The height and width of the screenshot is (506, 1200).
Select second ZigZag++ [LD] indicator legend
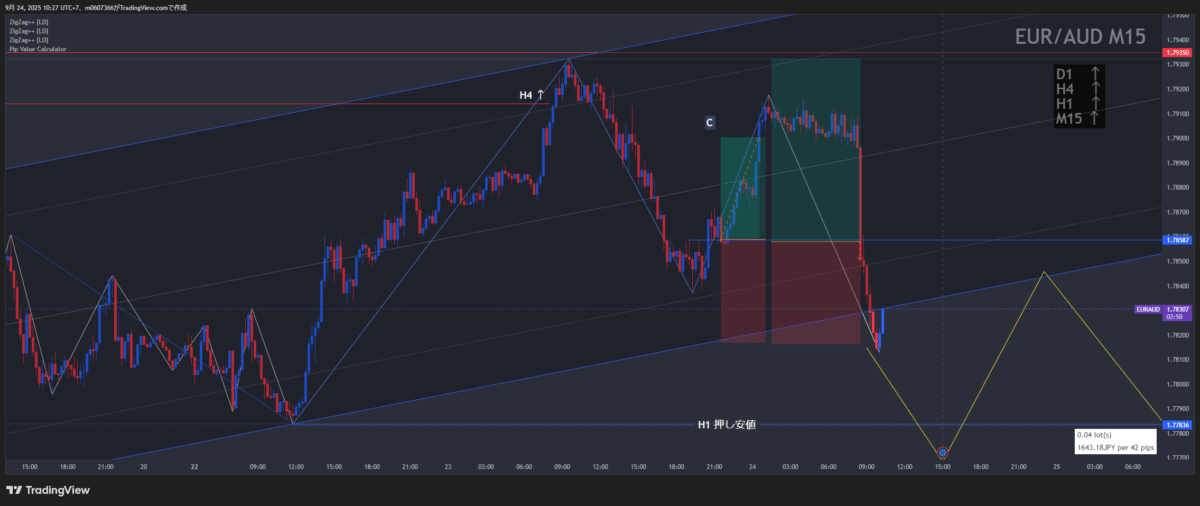[28, 31]
